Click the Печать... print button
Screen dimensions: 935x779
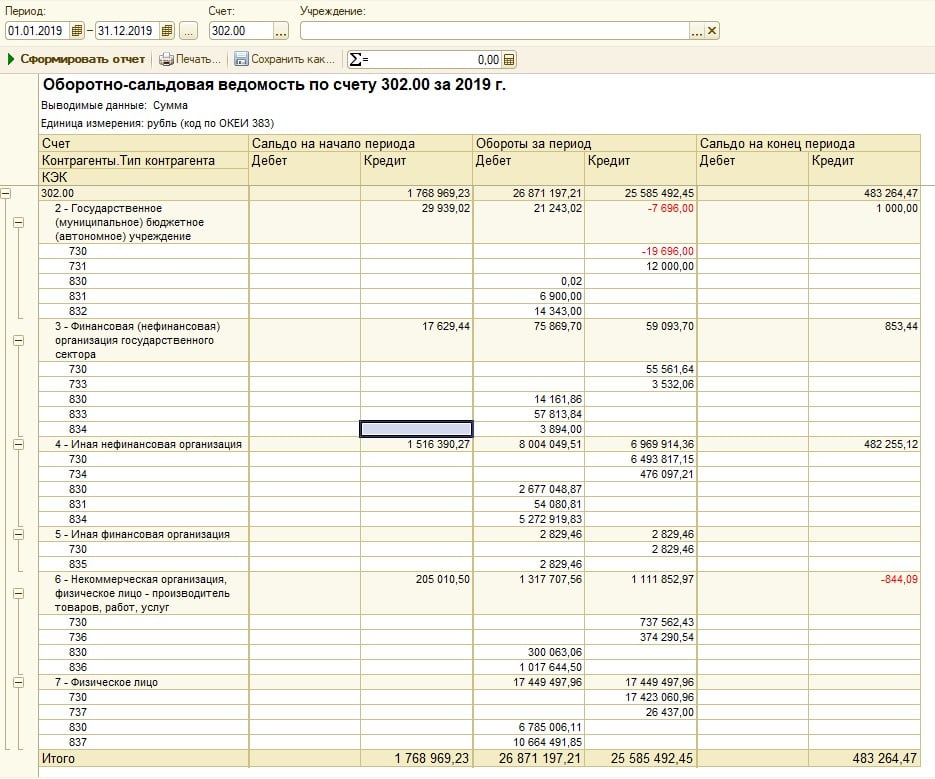coord(190,60)
